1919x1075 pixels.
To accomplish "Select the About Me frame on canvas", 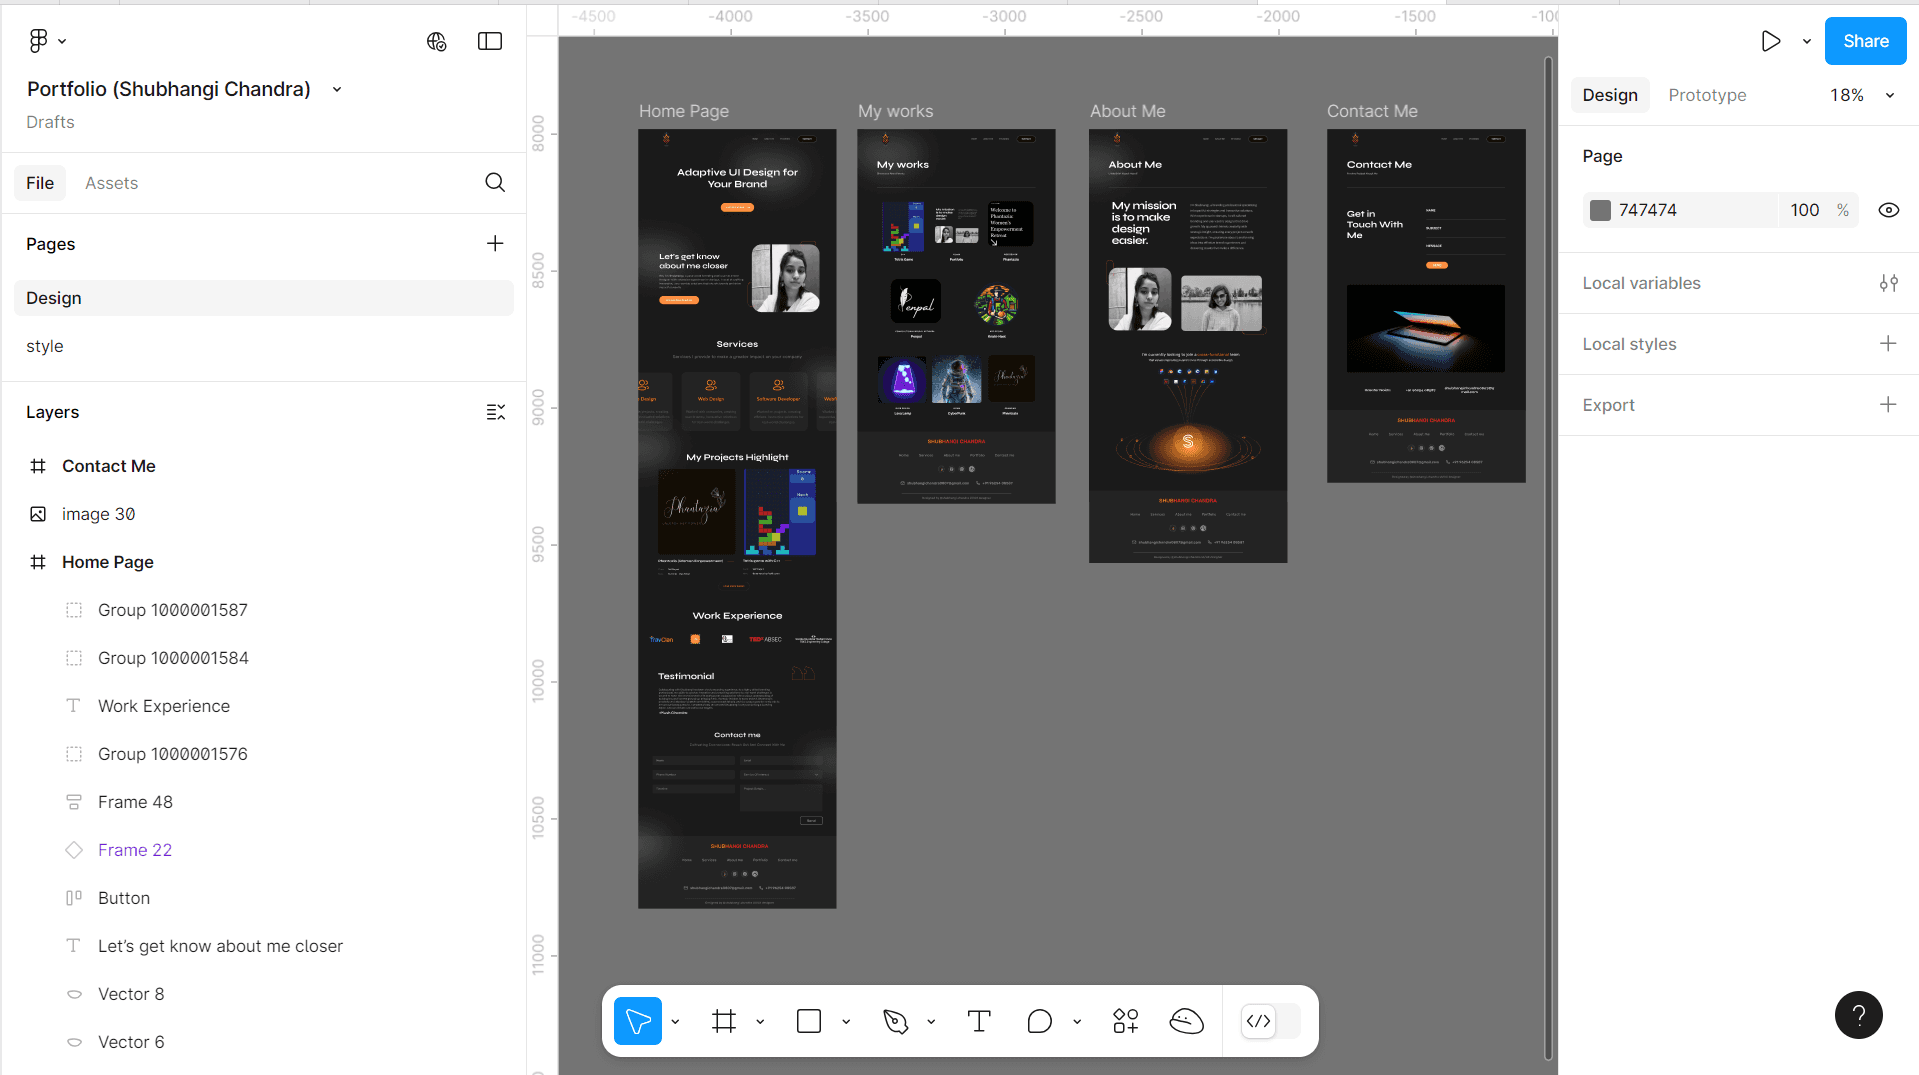I will click(1188, 345).
